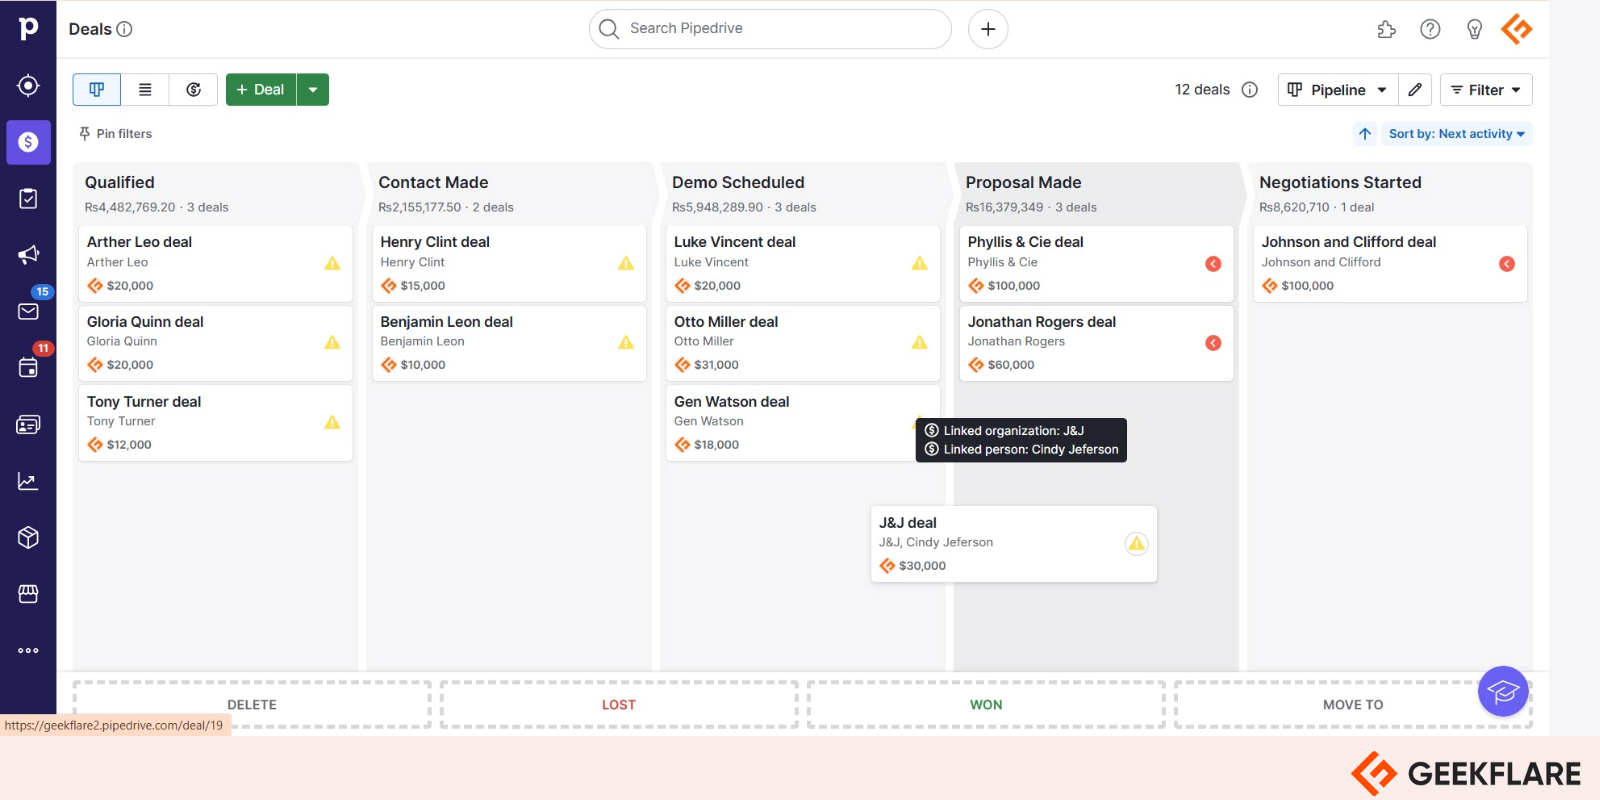The image size is (1600, 800).
Task: Click warning icon on Henry Clint deal
Action: (x=626, y=264)
